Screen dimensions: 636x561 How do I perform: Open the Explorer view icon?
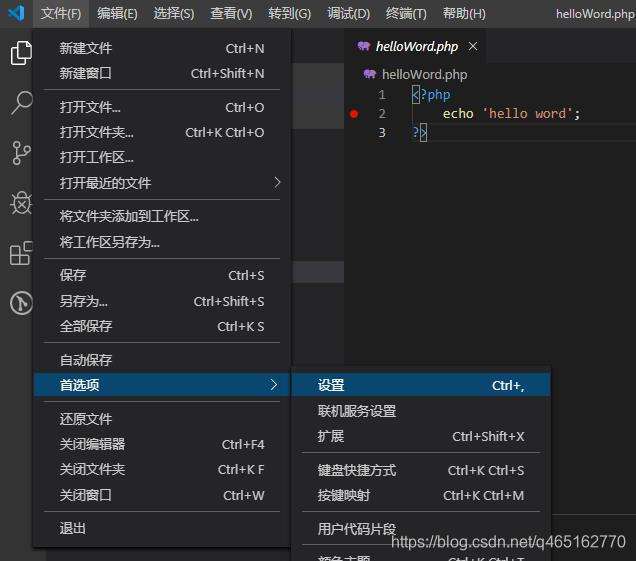[21, 53]
